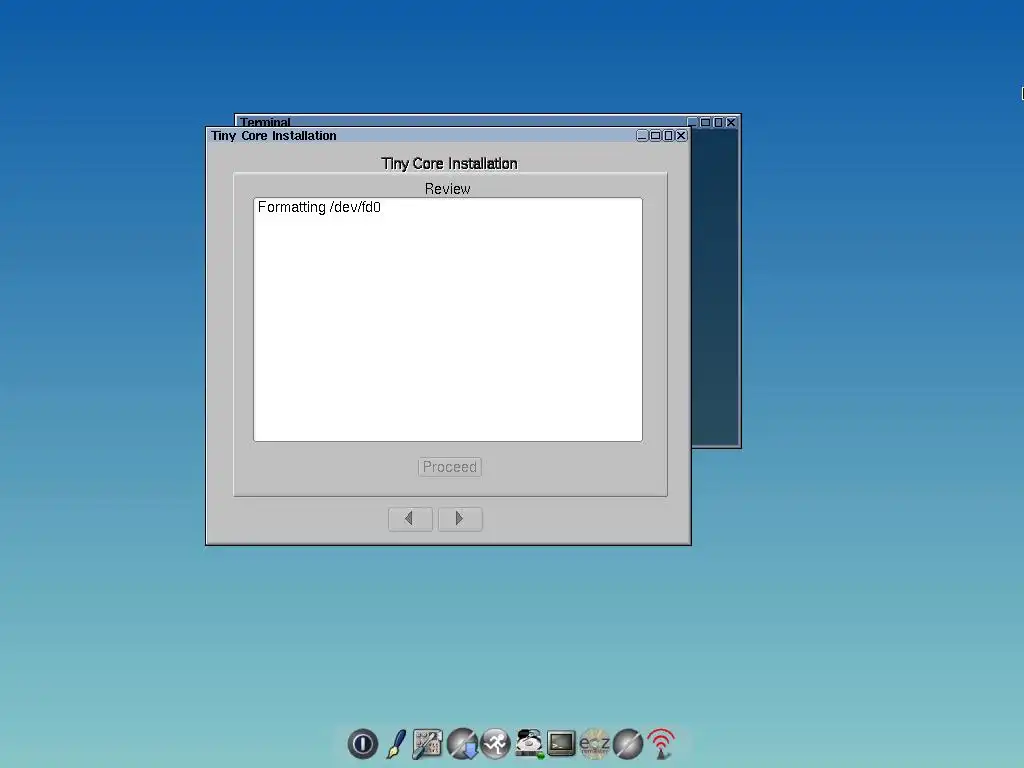This screenshot has width=1024, height=768.
Task: Maximize the Tiny Core Installation window
Action: (x=656, y=135)
